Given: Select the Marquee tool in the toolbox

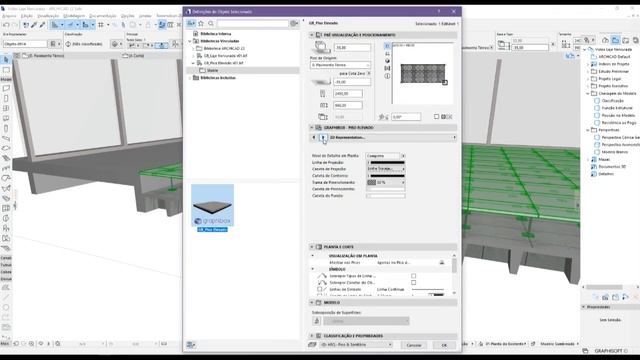Looking at the screenshot, I should 6,70.
